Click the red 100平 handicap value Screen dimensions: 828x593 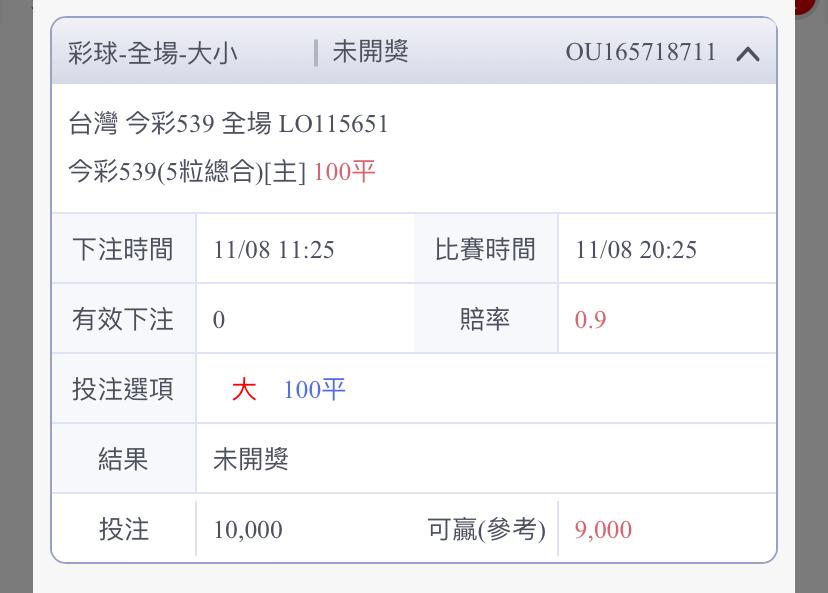pyautogui.click(x=344, y=172)
